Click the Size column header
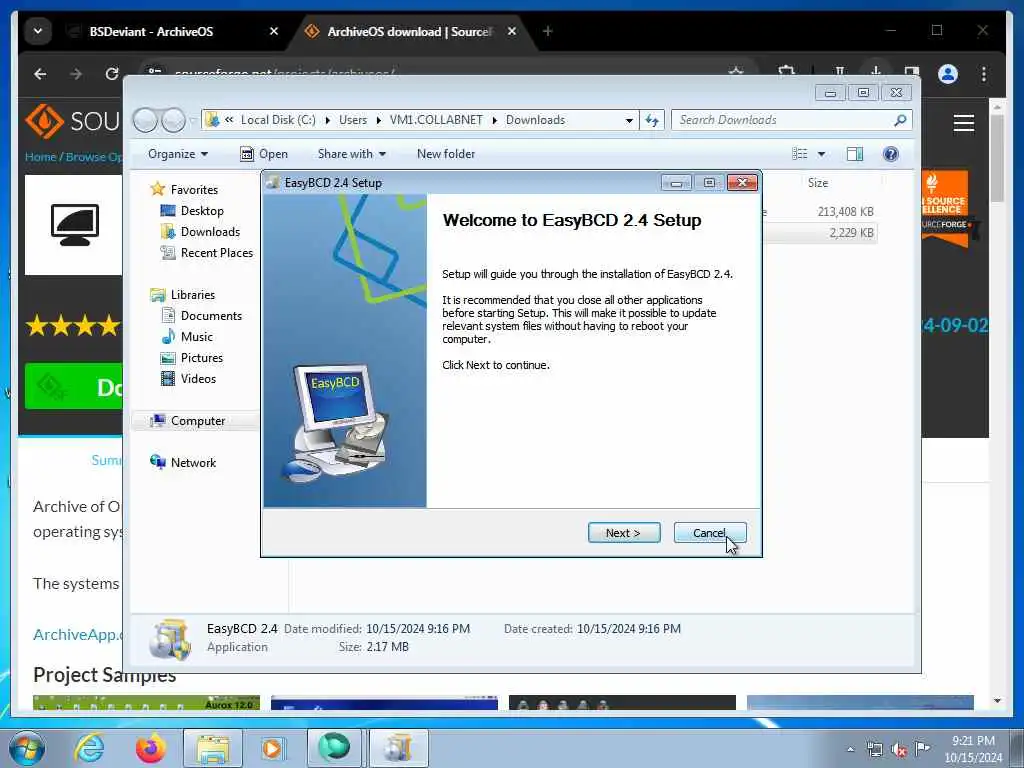Image resolution: width=1024 pixels, height=768 pixels. click(x=818, y=184)
